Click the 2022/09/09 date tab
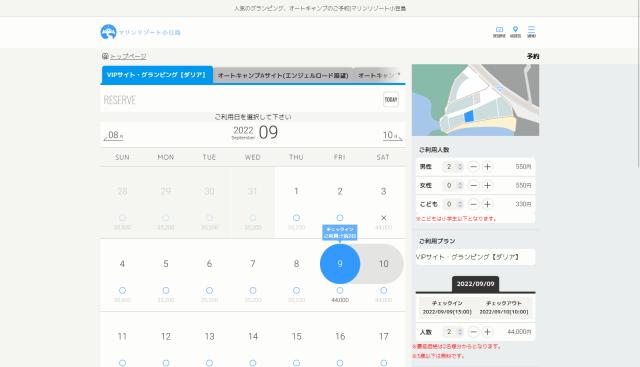 coord(476,284)
